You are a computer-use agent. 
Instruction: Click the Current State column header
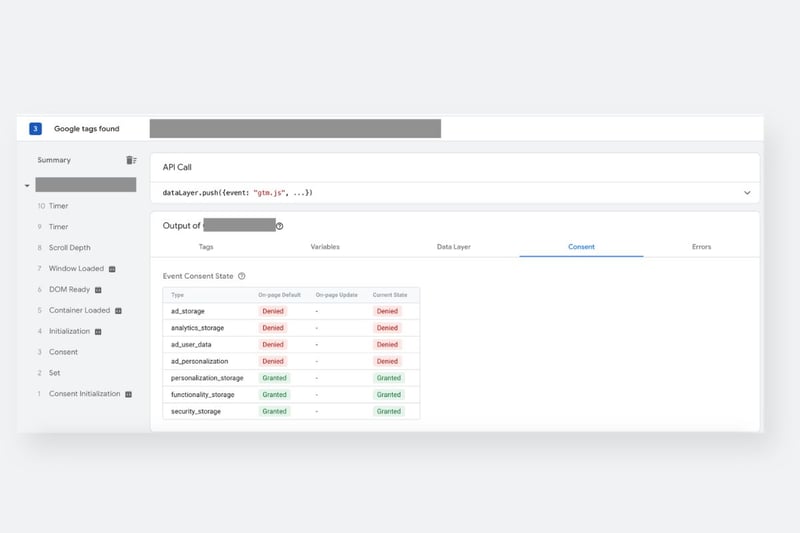[x=390, y=295]
